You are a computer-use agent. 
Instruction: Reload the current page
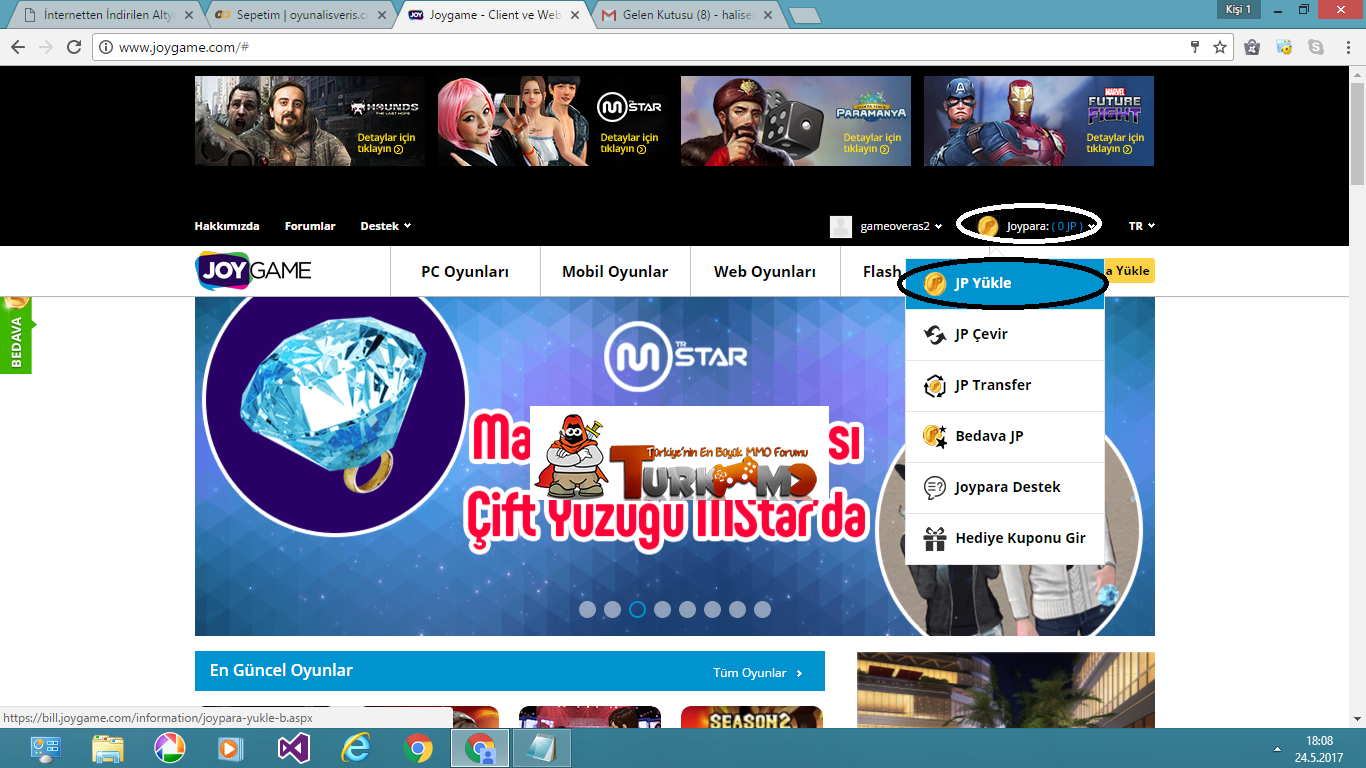(74, 47)
